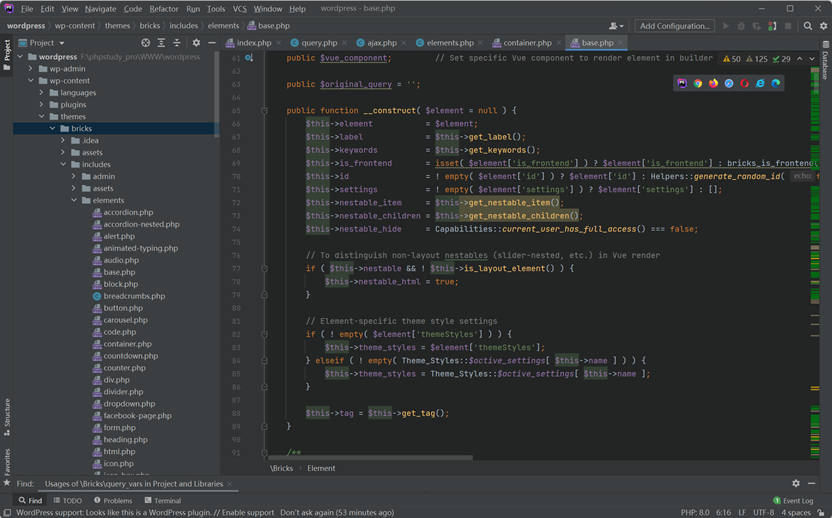Open file in Chrome browser icon
832x518 pixels.
(698, 83)
